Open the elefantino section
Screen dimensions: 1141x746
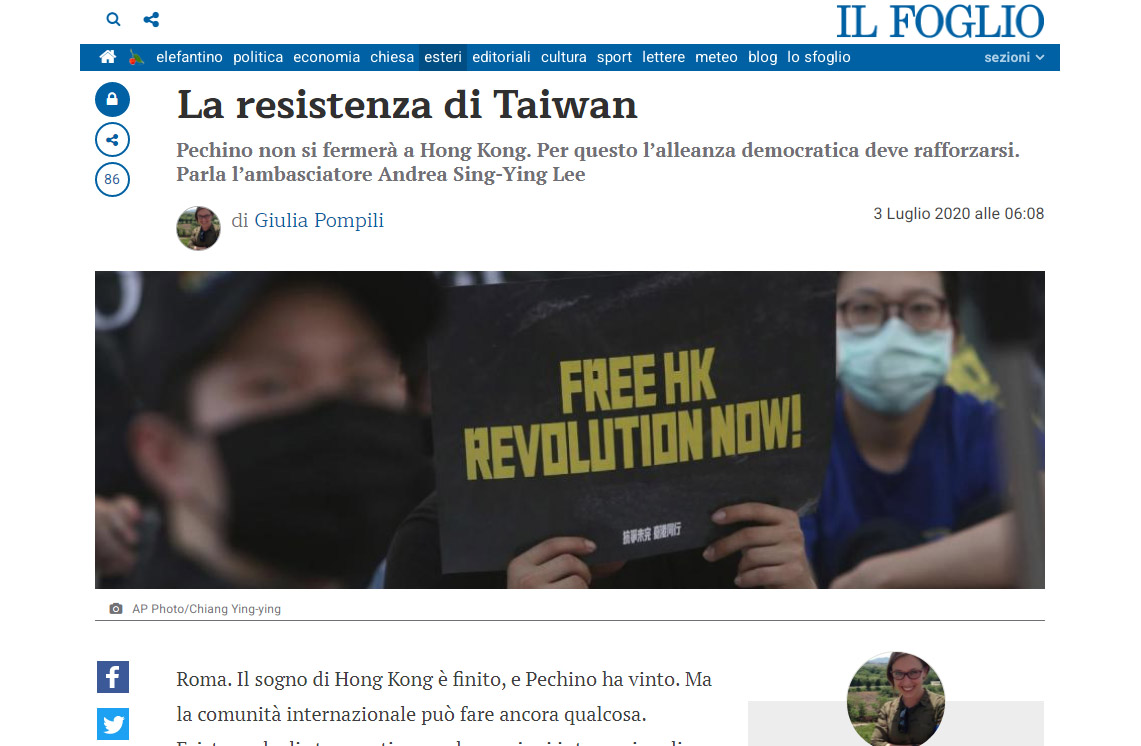(x=189, y=57)
